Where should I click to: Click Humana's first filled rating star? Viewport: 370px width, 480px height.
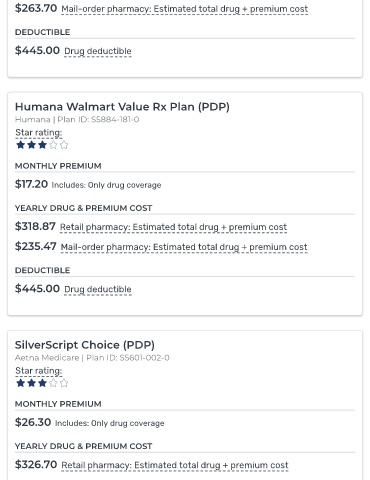21,145
